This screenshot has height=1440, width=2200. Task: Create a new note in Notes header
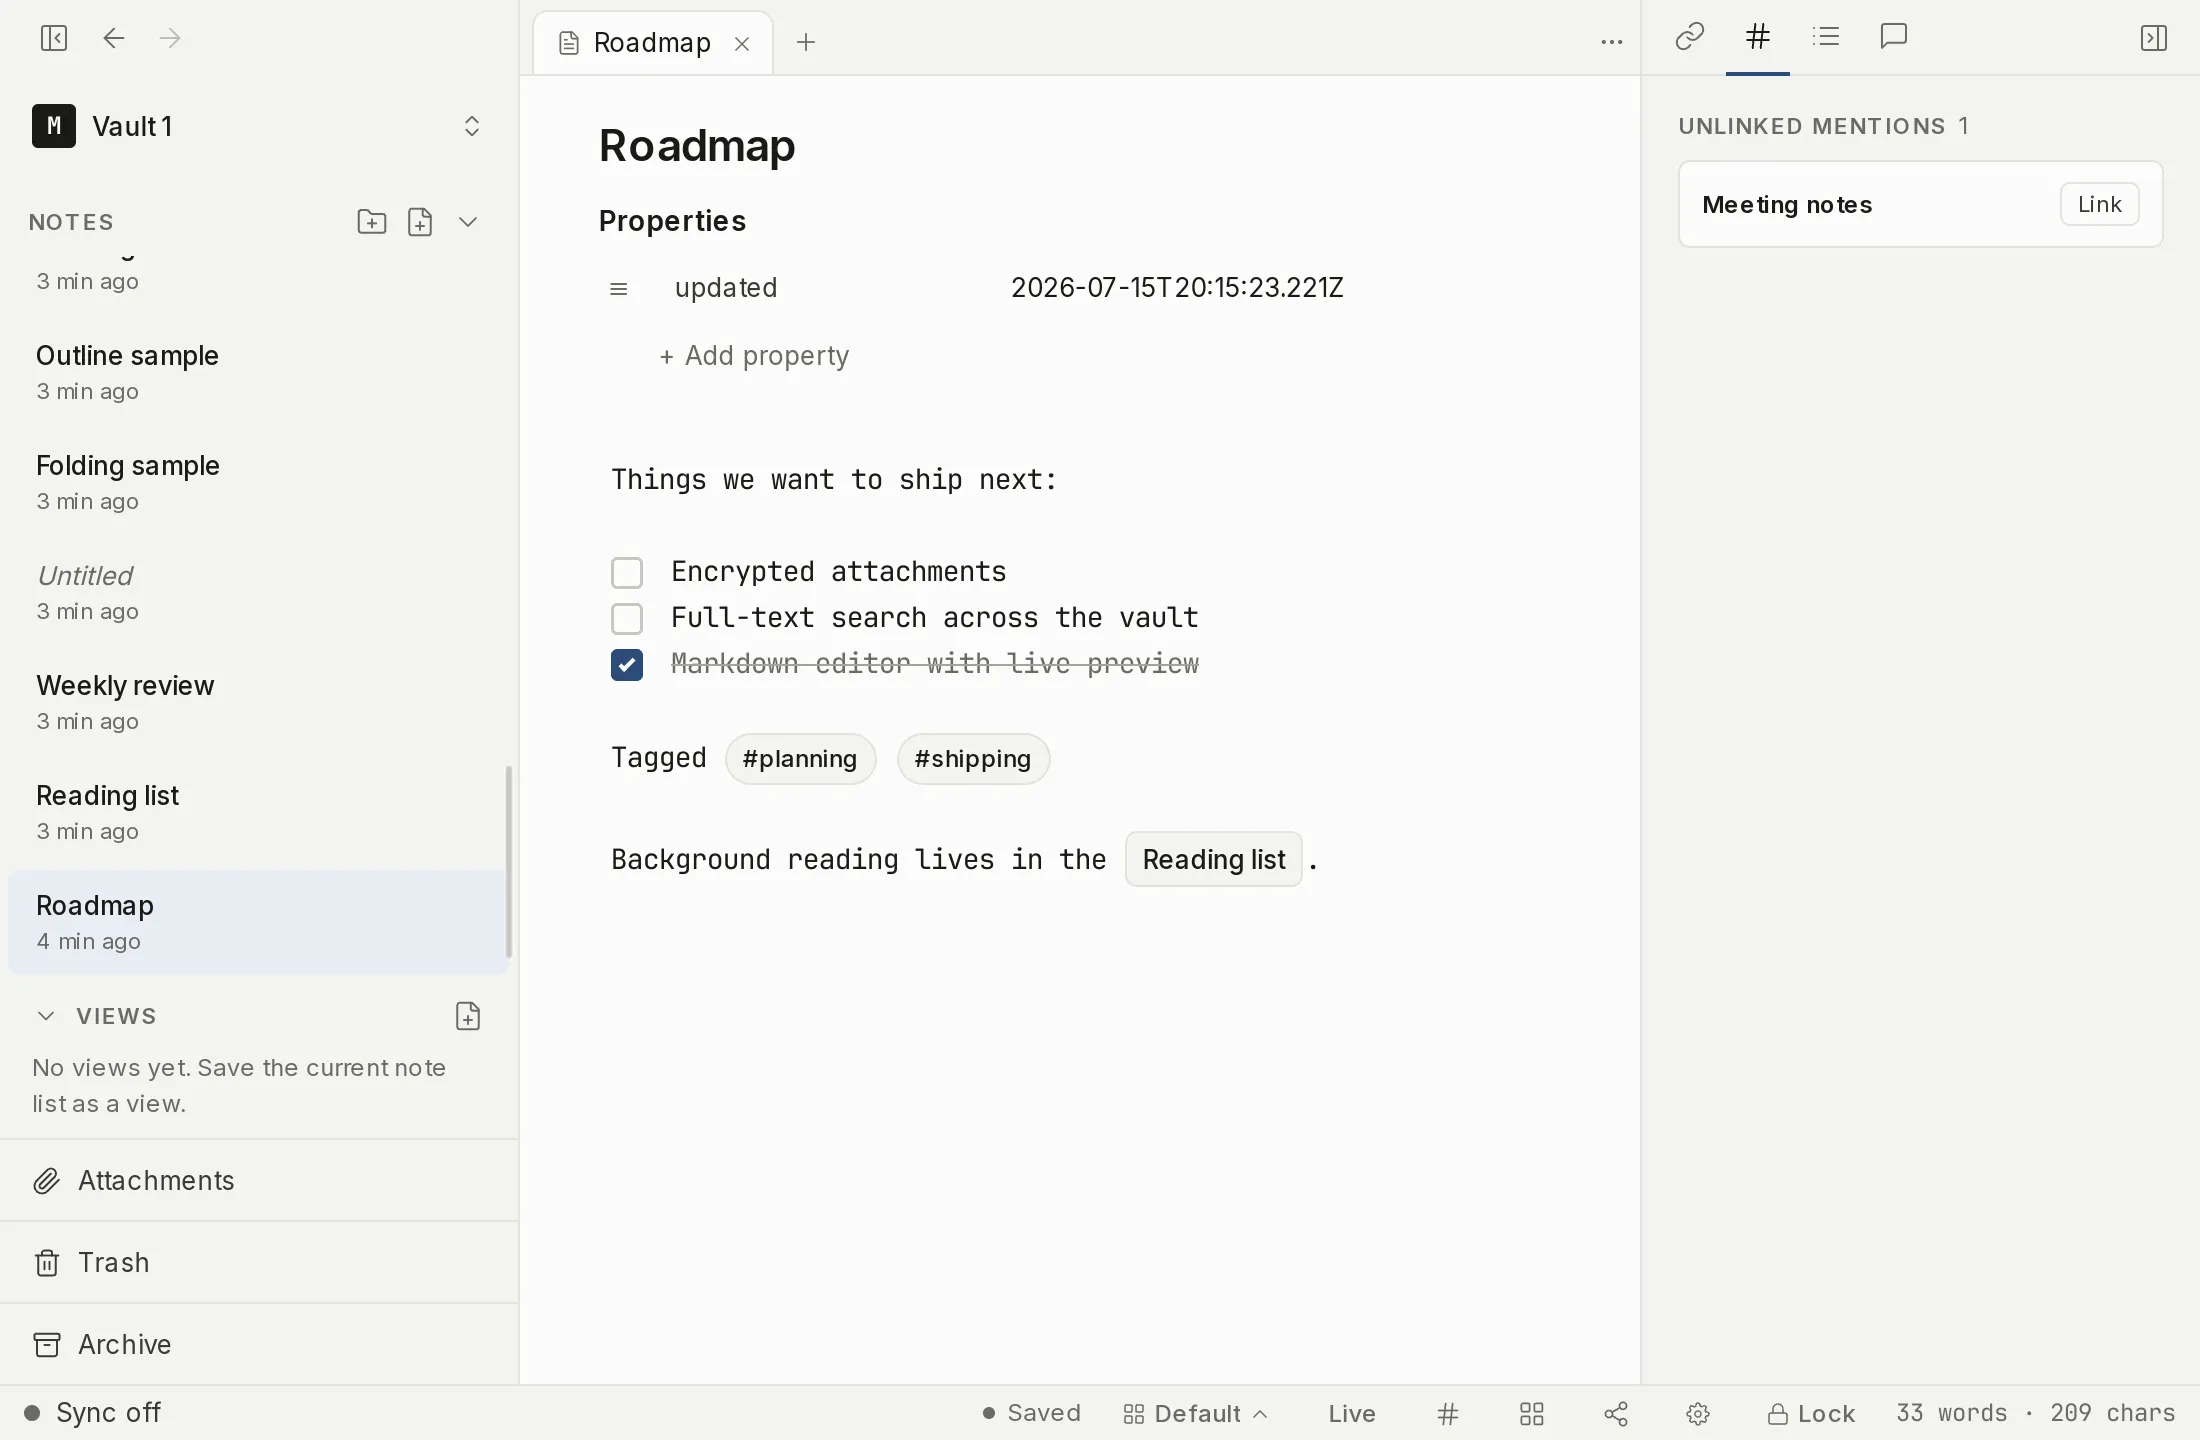click(420, 221)
